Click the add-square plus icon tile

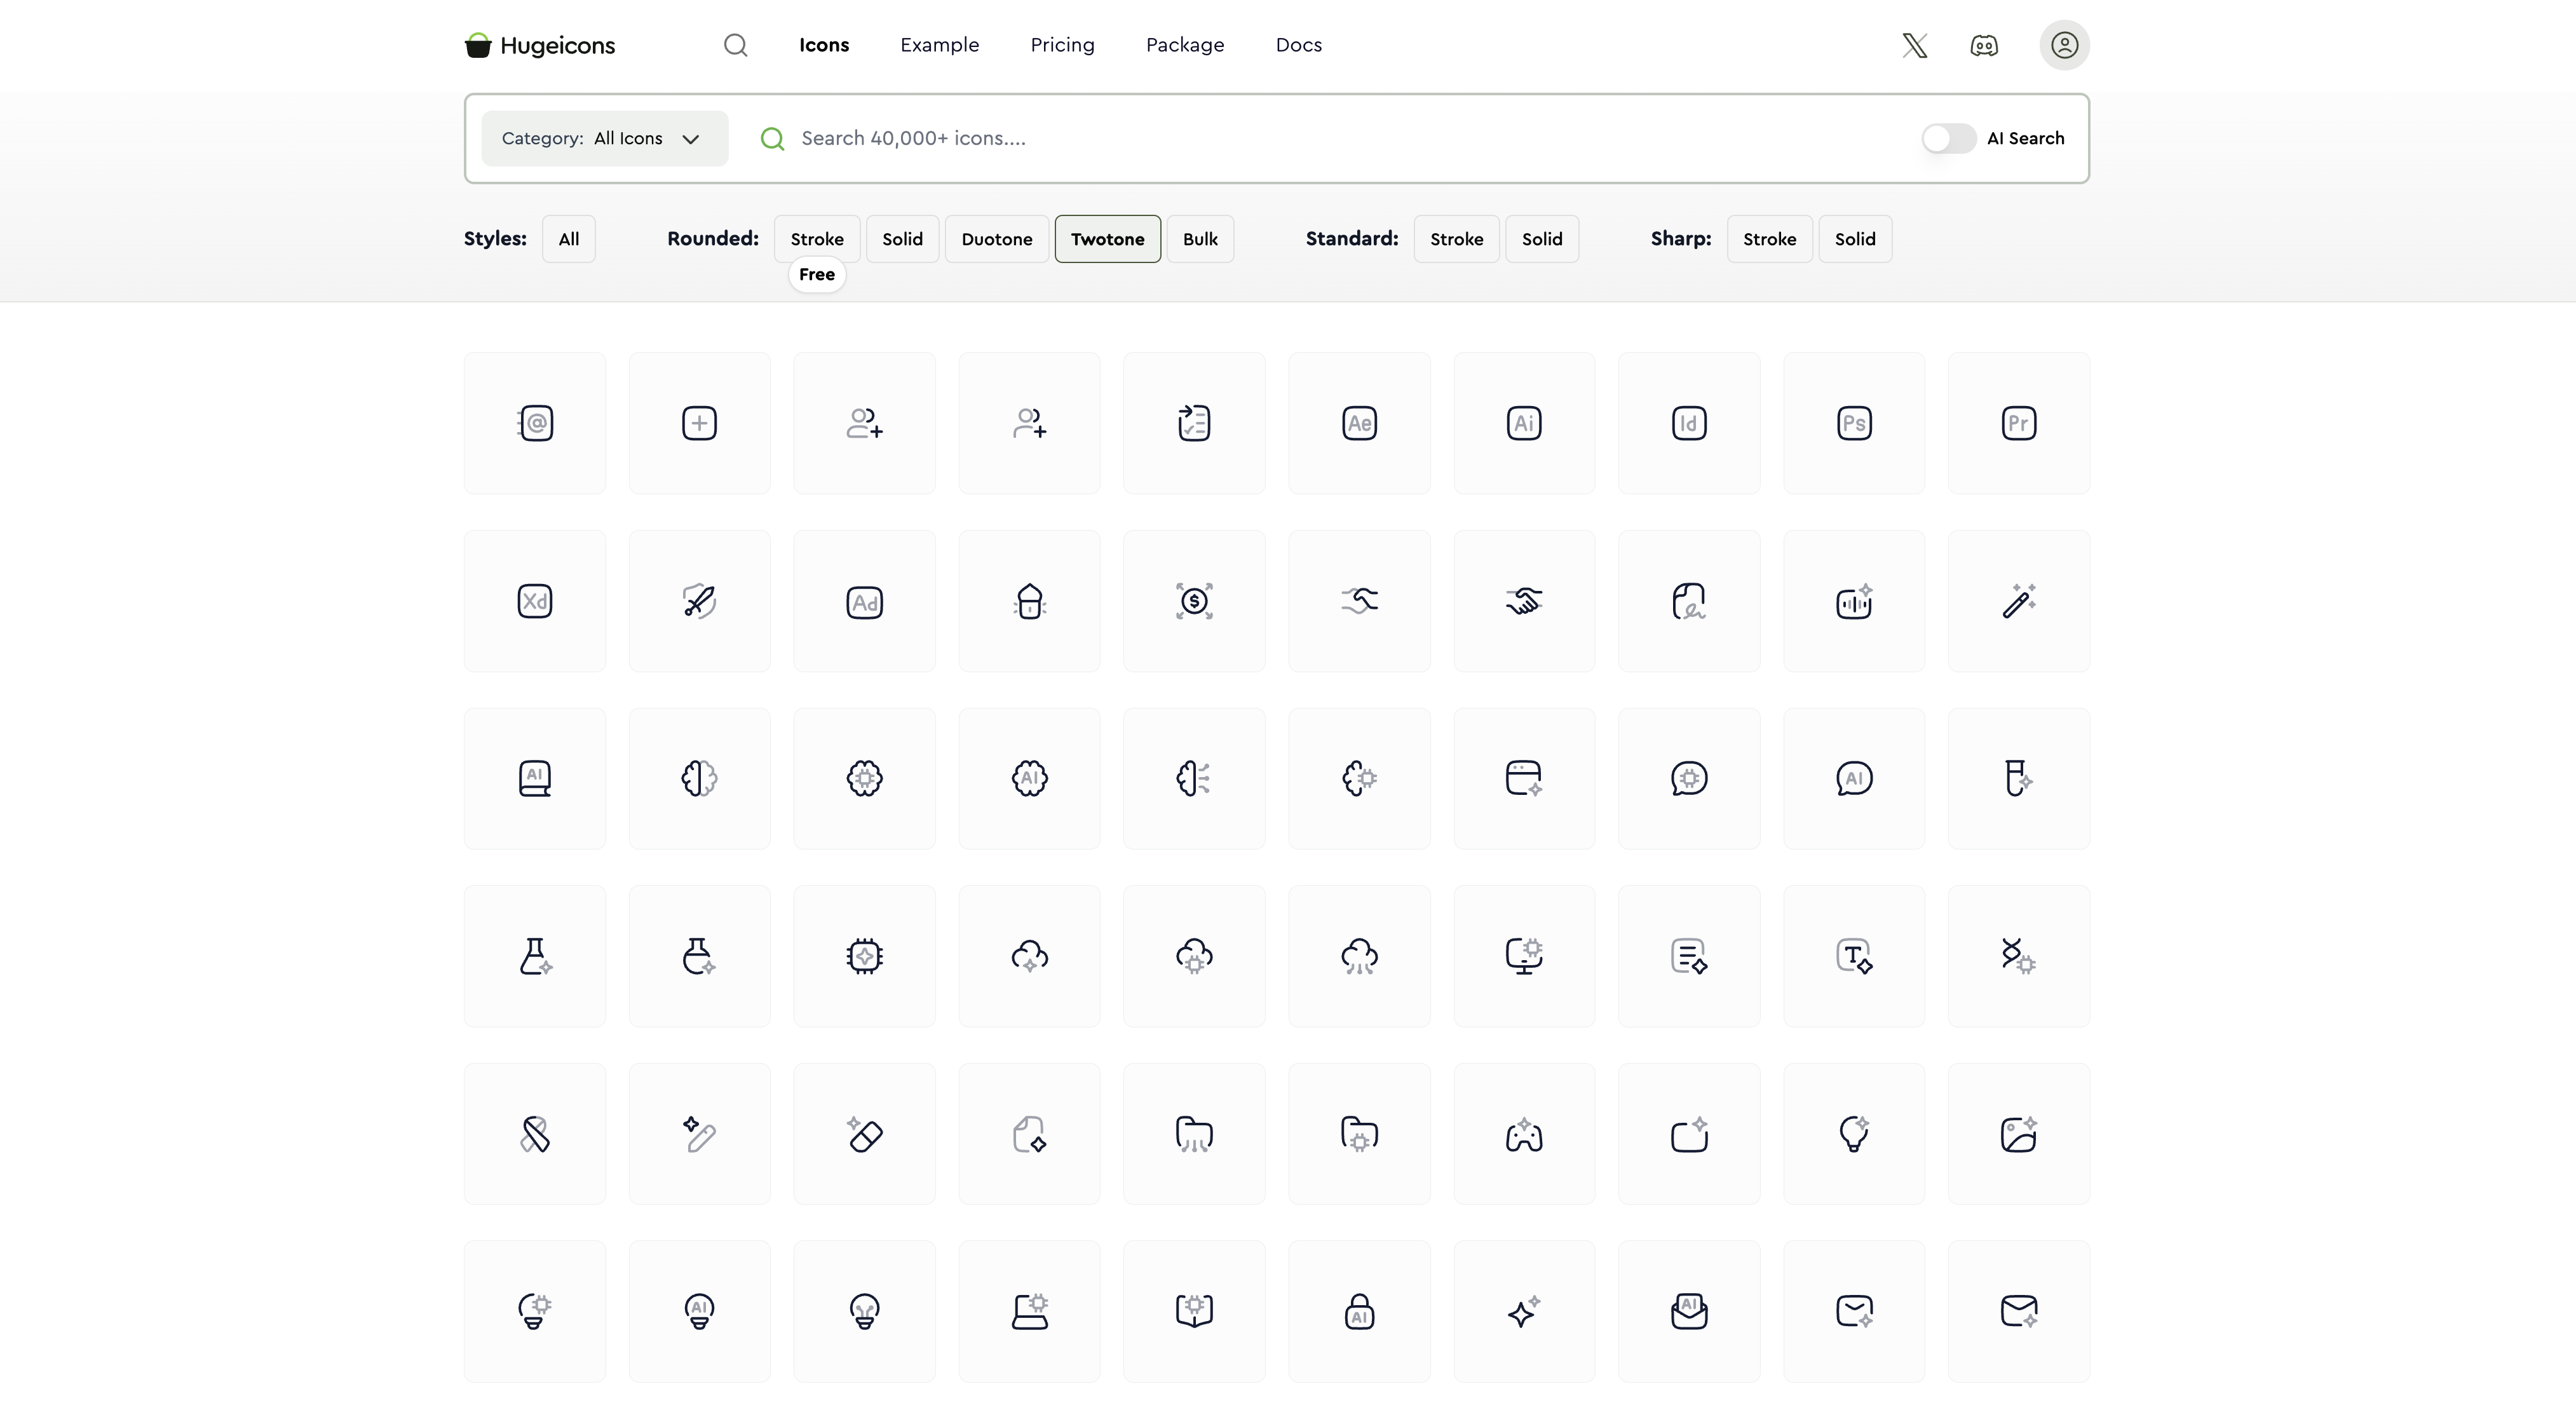[x=699, y=423]
